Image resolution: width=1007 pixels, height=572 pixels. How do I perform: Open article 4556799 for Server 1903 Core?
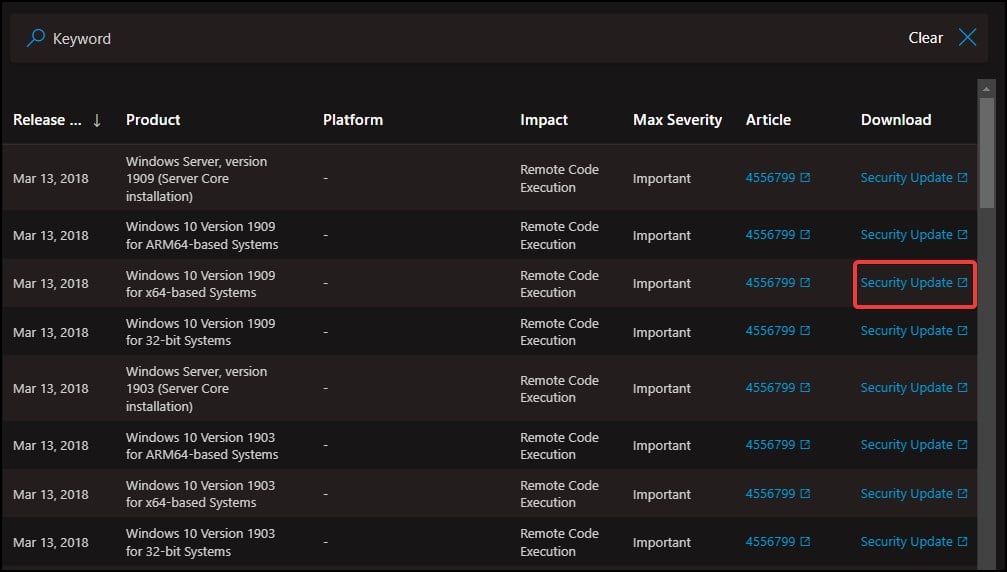point(770,388)
